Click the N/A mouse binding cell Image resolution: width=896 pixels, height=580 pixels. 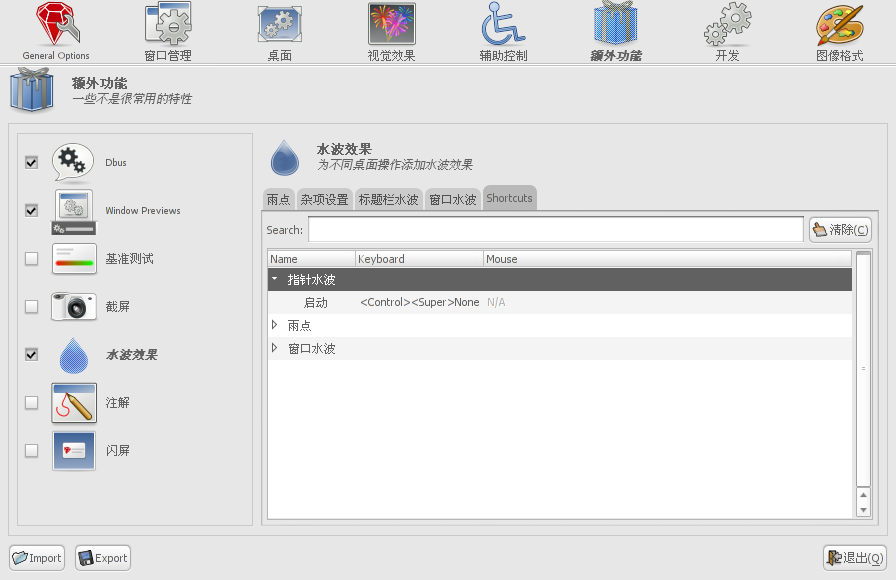point(496,302)
